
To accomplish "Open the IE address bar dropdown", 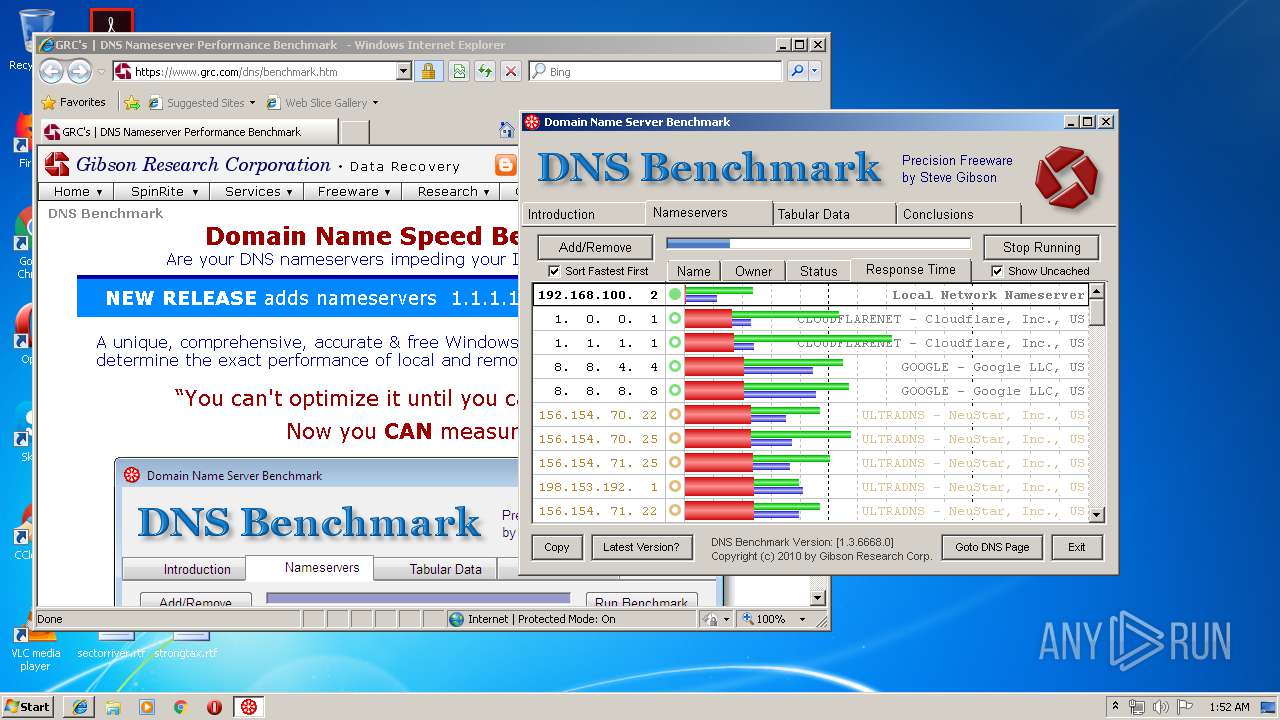I will [403, 71].
